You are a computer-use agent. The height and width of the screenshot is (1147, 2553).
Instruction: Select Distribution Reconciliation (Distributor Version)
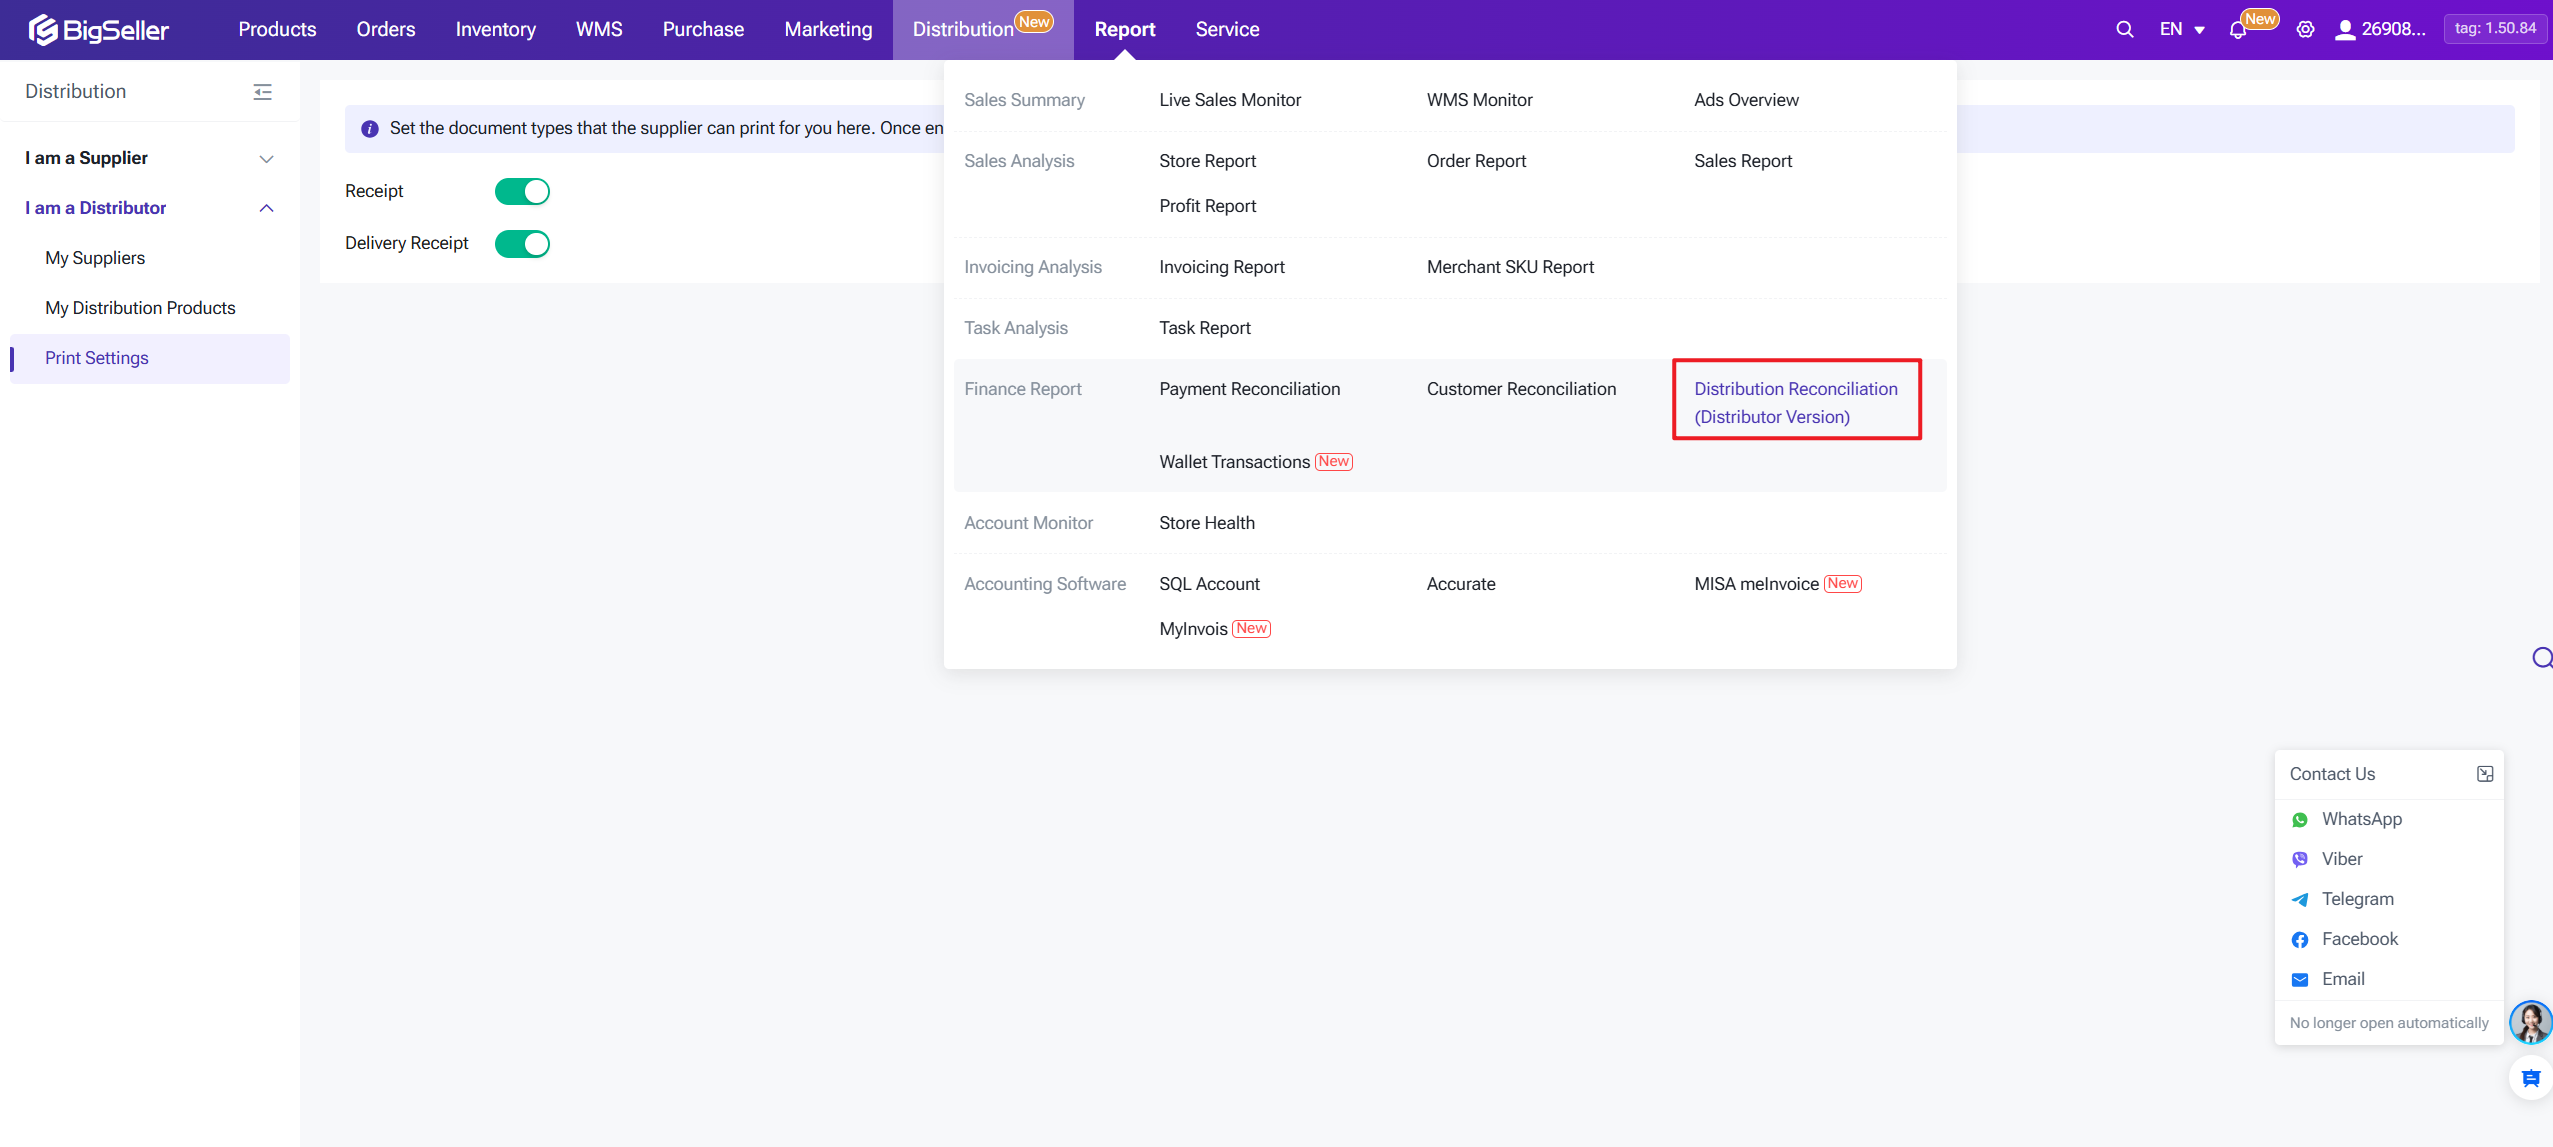[1795, 402]
